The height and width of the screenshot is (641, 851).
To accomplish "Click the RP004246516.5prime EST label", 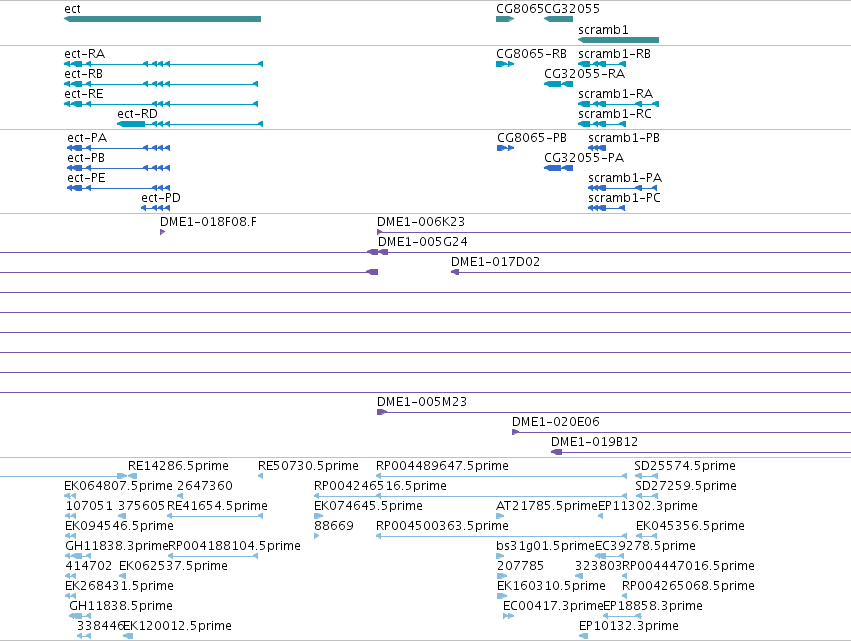I will (x=380, y=486).
